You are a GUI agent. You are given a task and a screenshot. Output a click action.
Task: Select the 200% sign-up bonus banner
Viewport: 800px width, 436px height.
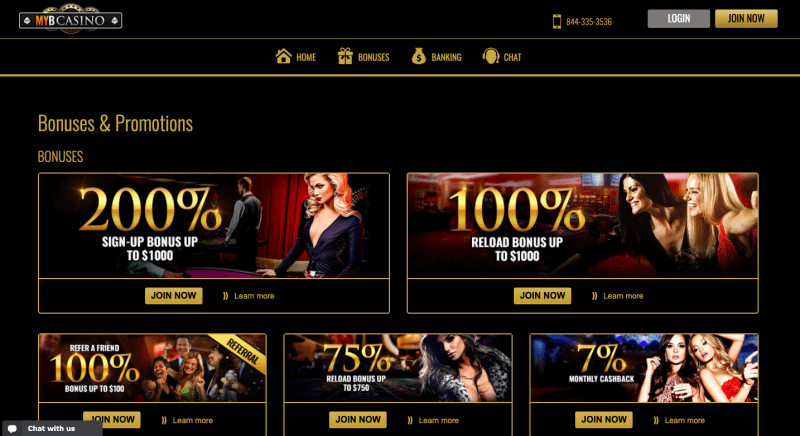click(x=214, y=226)
